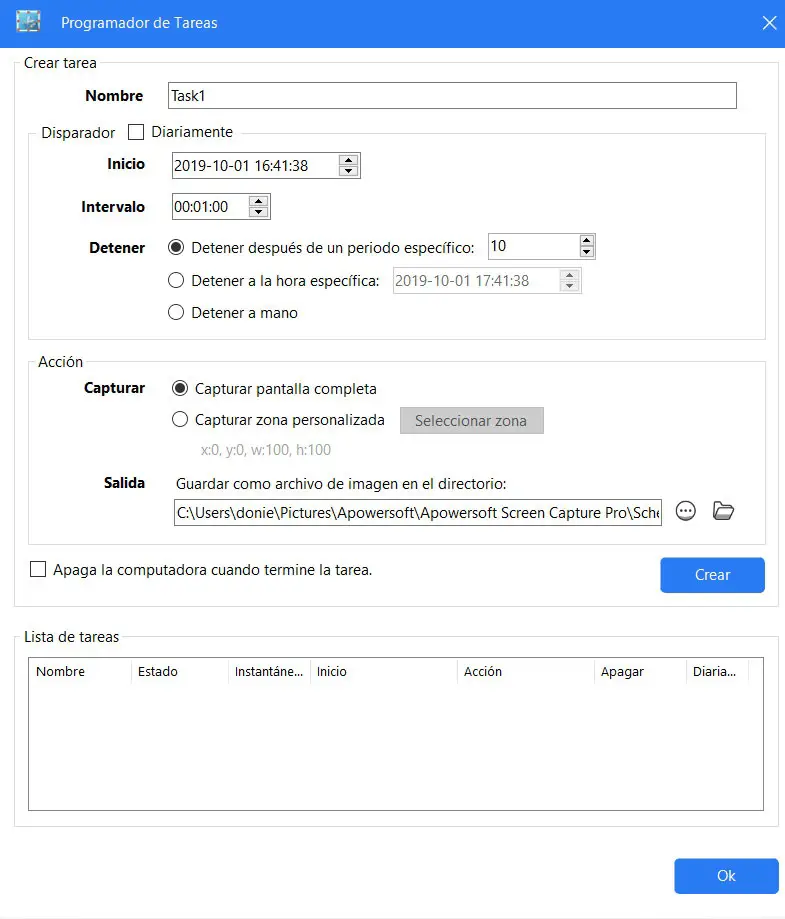
Task: Click the Nombre text field
Action: [x=452, y=96]
